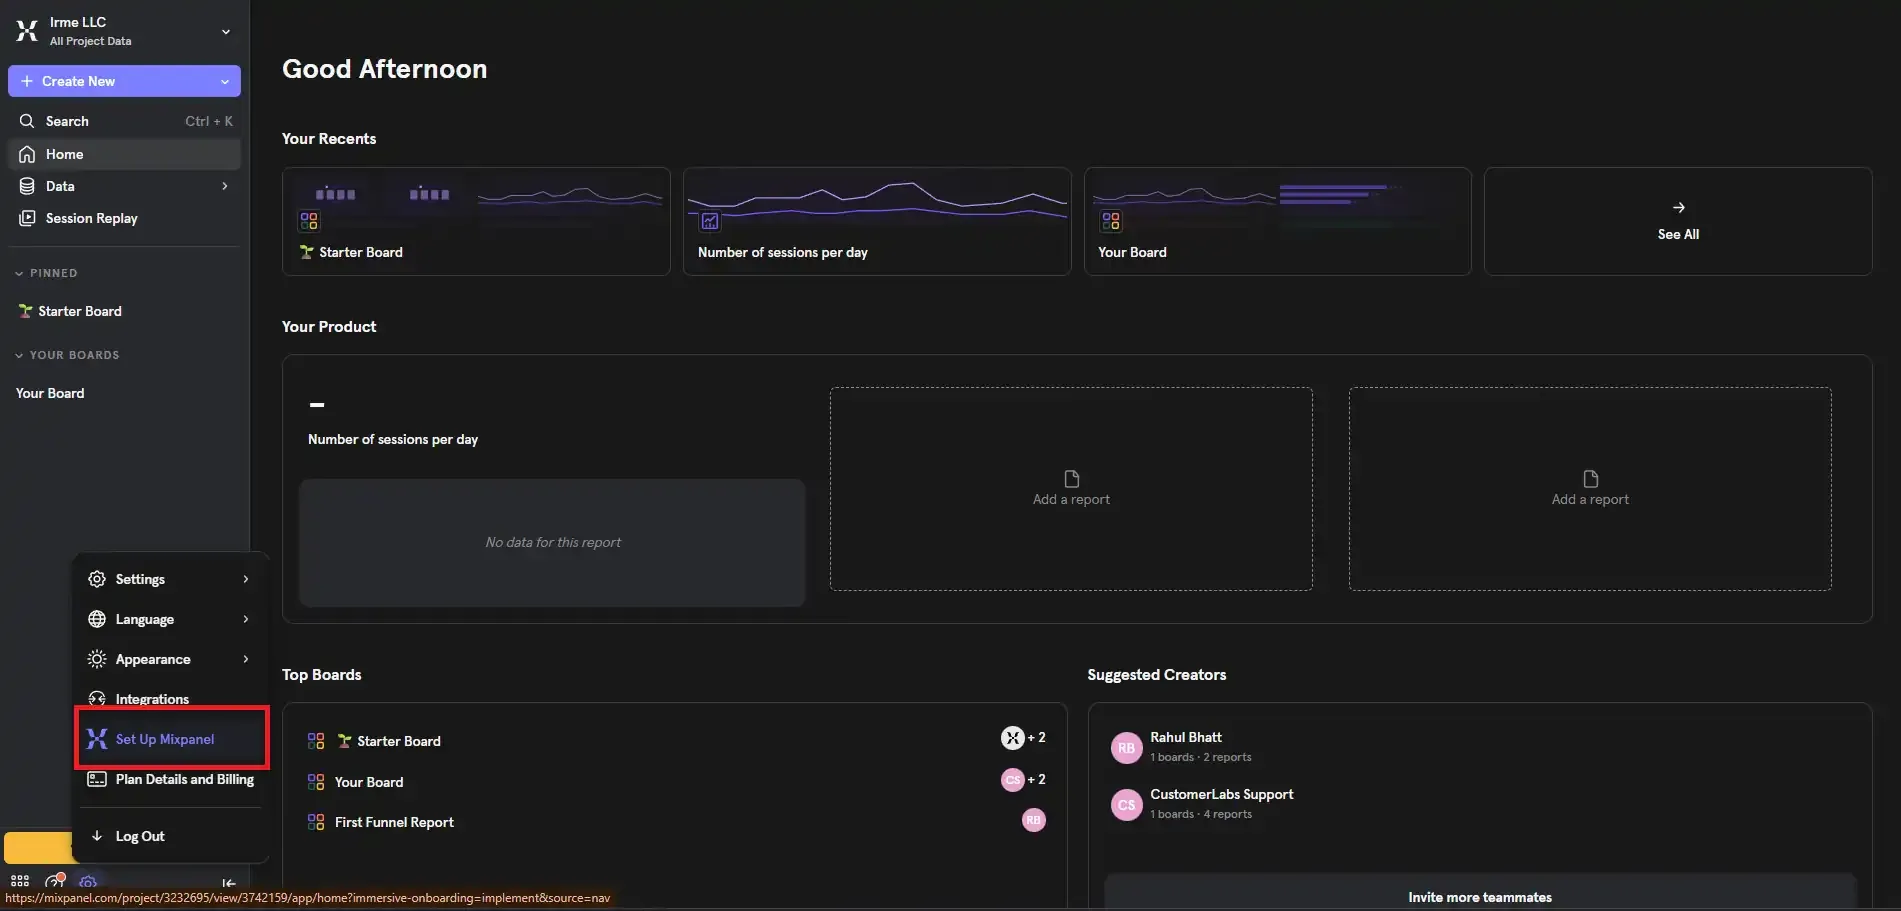Expand the Irme LLC project switcher
The image size is (1901, 911).
coord(226,31)
